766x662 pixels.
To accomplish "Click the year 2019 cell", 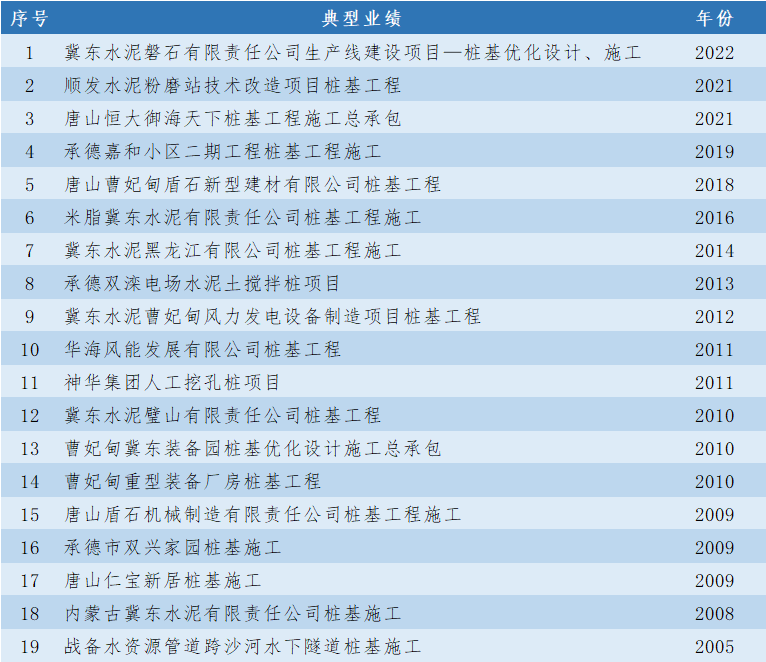I will tap(714, 151).
